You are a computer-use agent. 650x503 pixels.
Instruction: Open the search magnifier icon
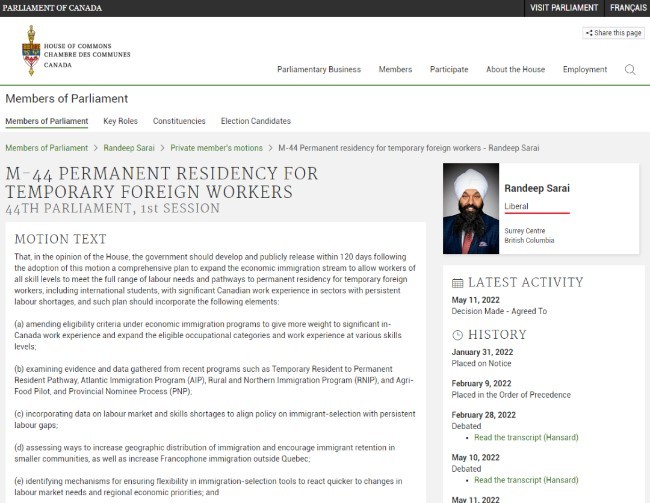pos(630,69)
